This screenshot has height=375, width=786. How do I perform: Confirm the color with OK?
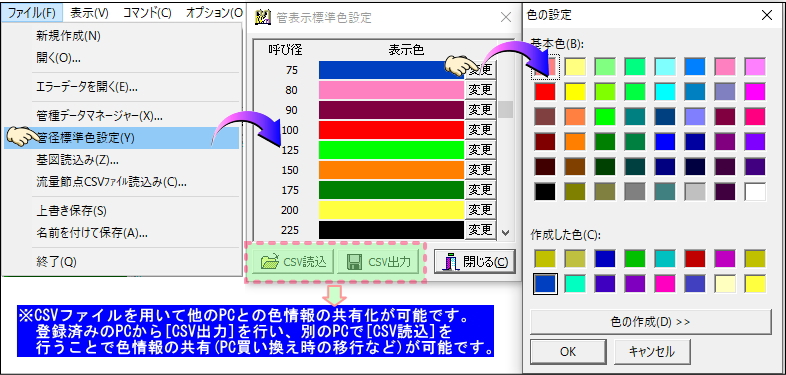coord(568,351)
